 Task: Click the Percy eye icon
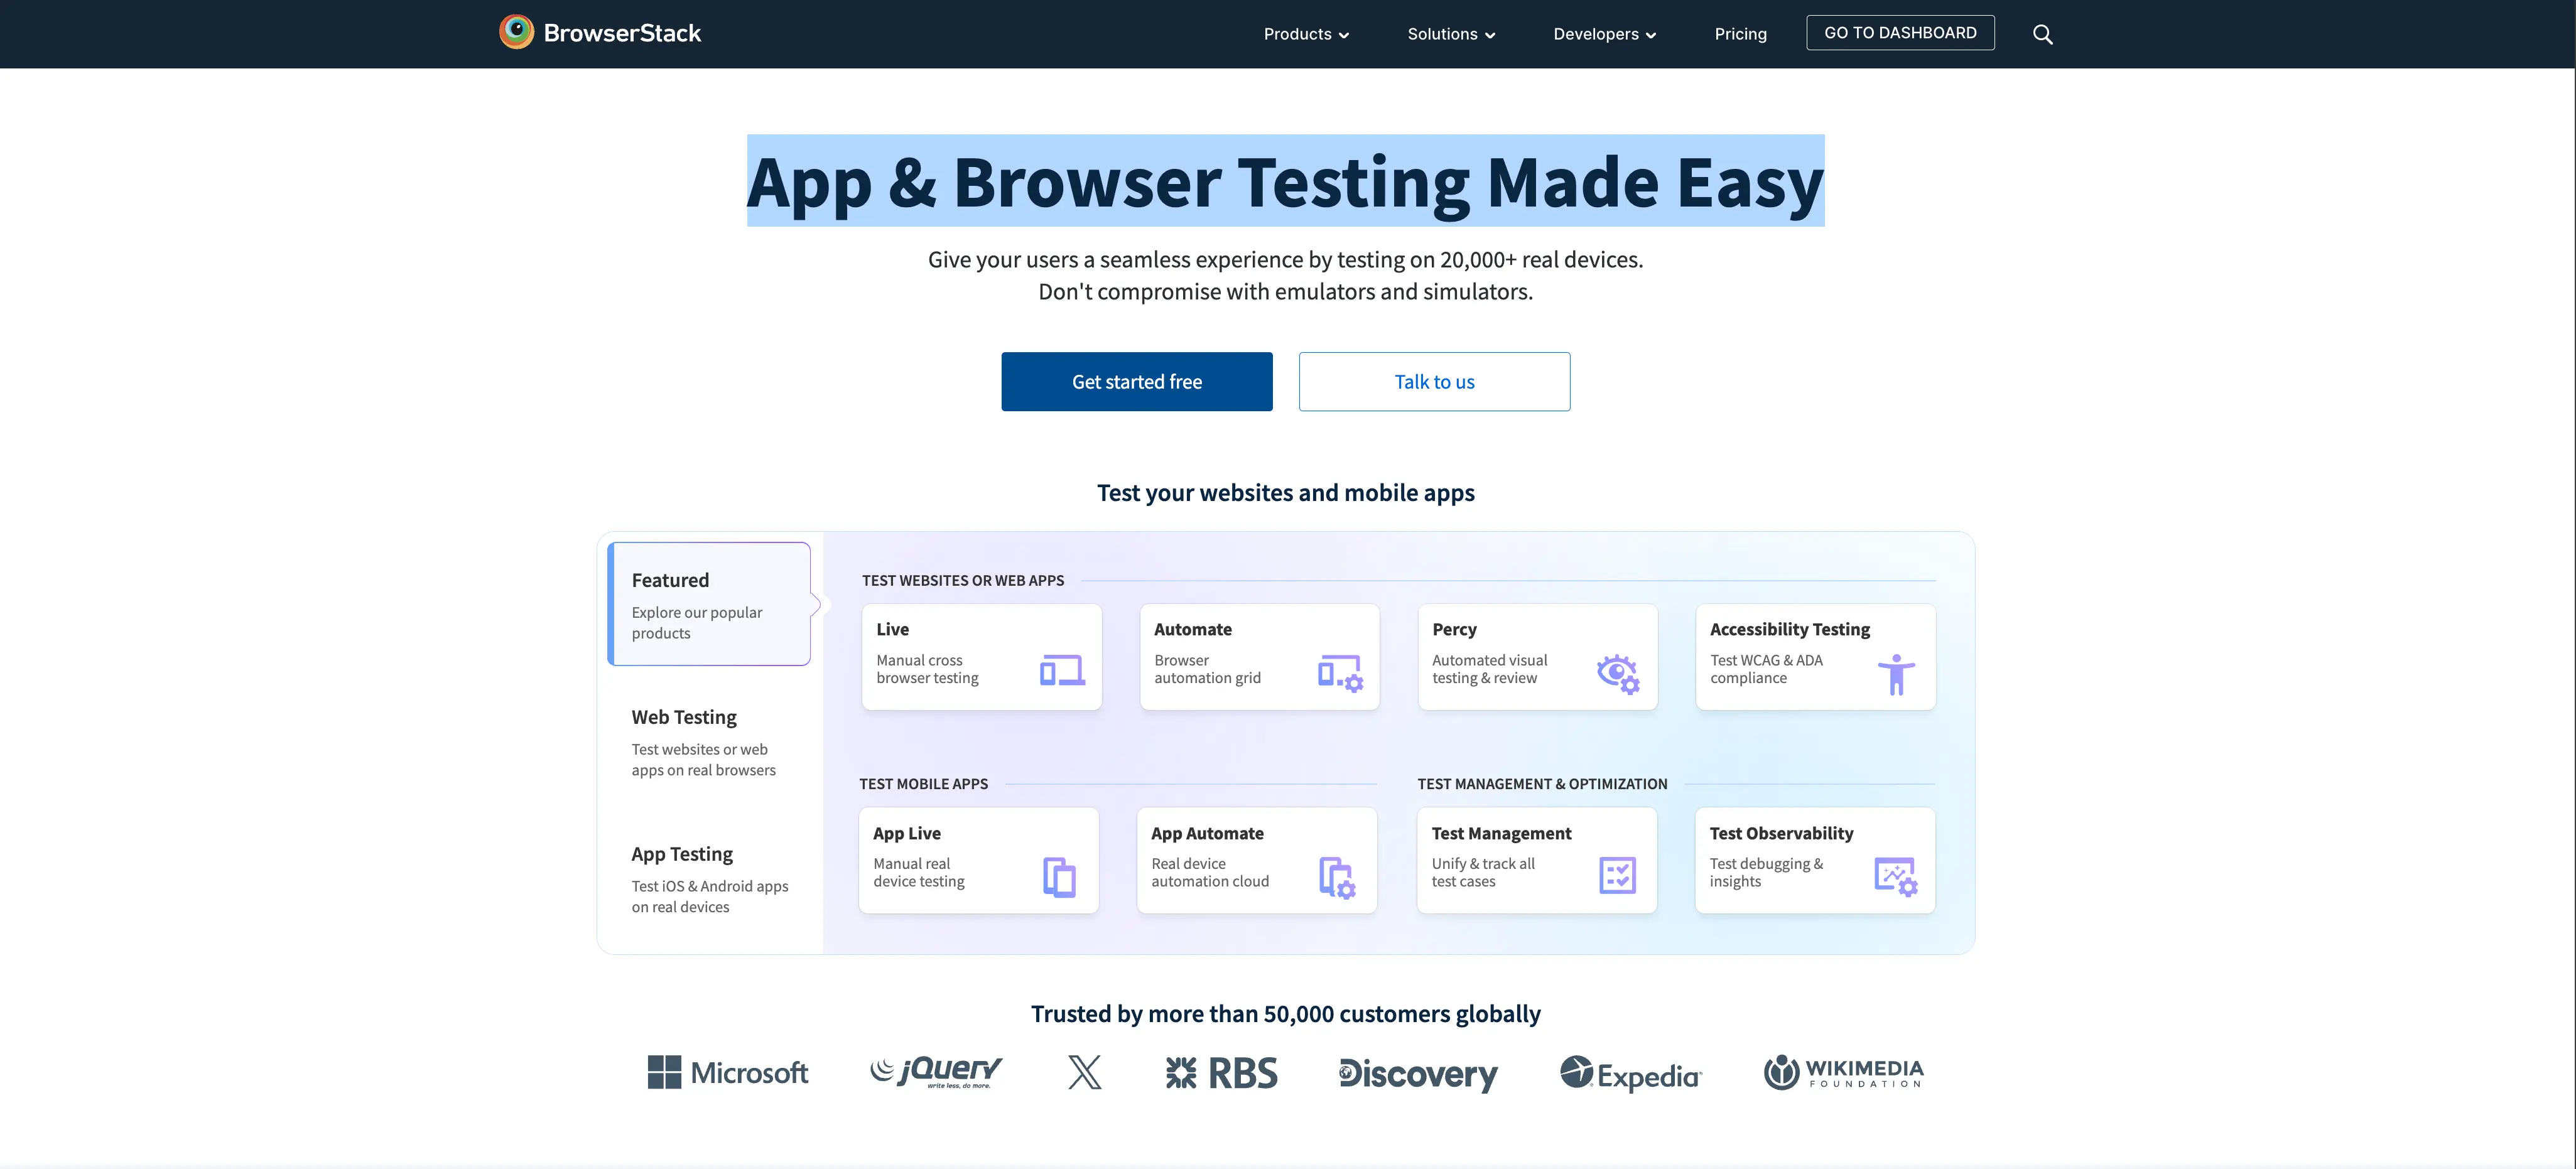(x=1617, y=673)
